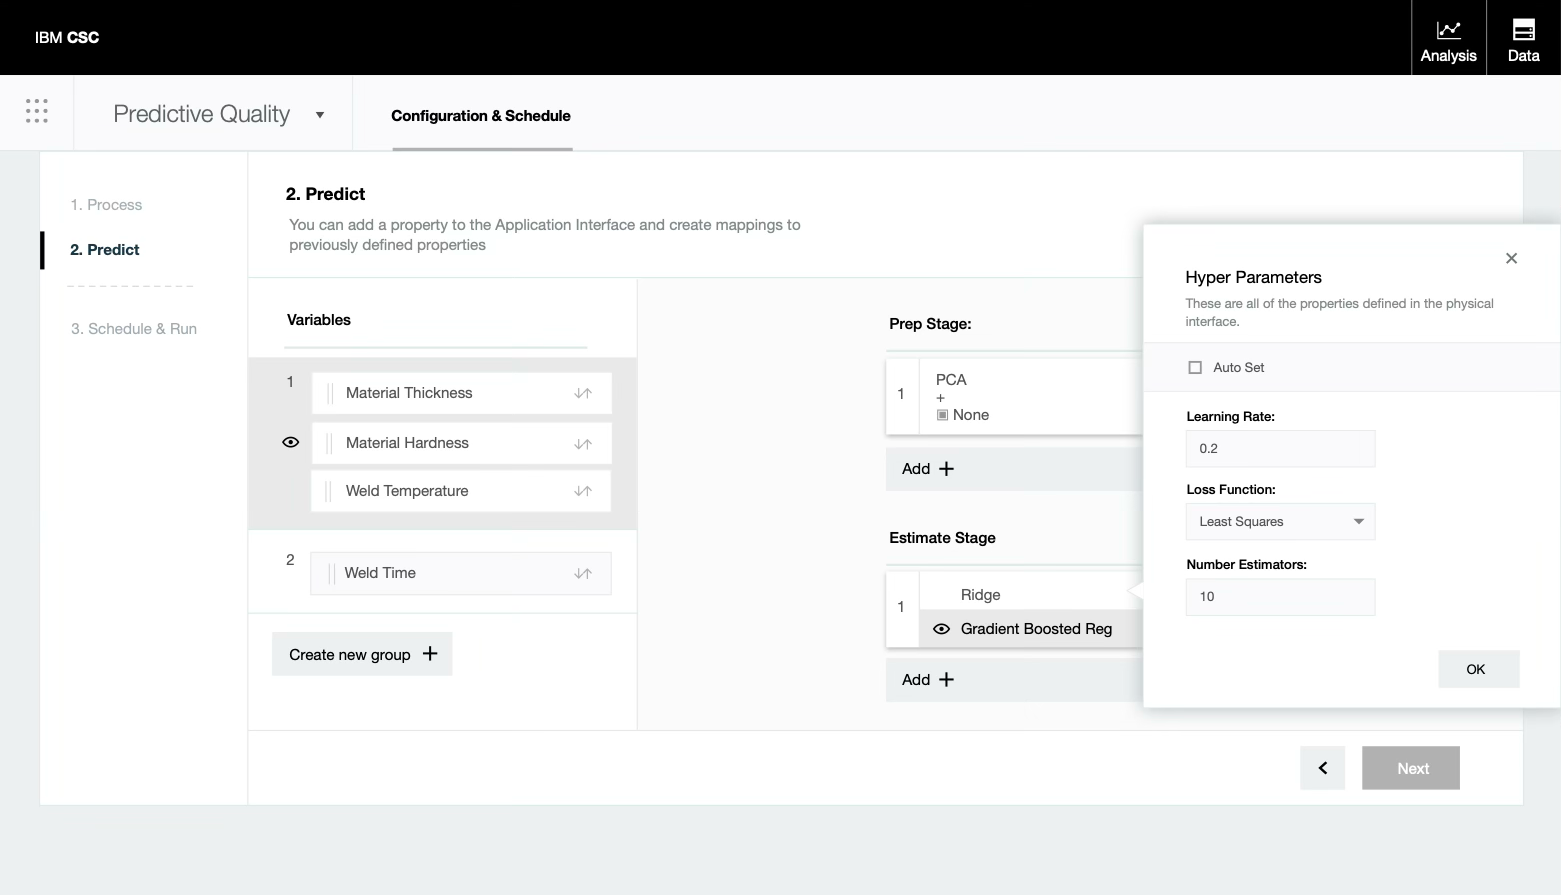Viewport: 1561px width, 895px height.
Task: Switch to the Configuration & Schedule tab
Action: coord(481,115)
